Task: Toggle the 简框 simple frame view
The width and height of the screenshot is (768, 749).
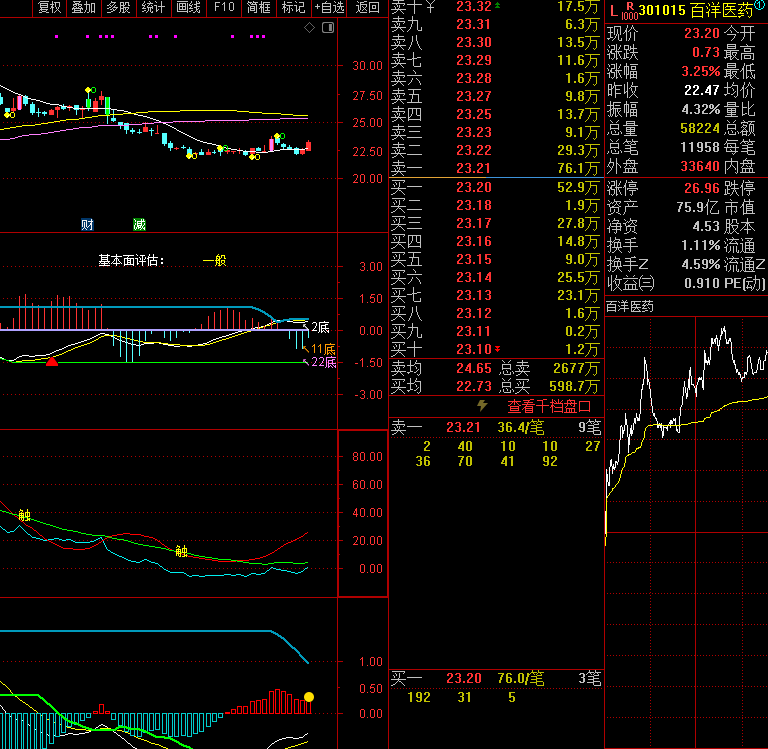Action: tap(258, 7)
